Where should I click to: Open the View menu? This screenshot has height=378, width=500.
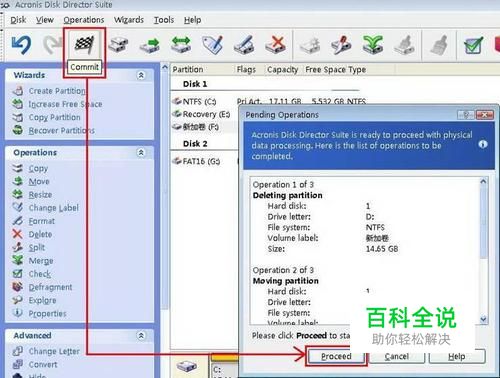point(45,20)
